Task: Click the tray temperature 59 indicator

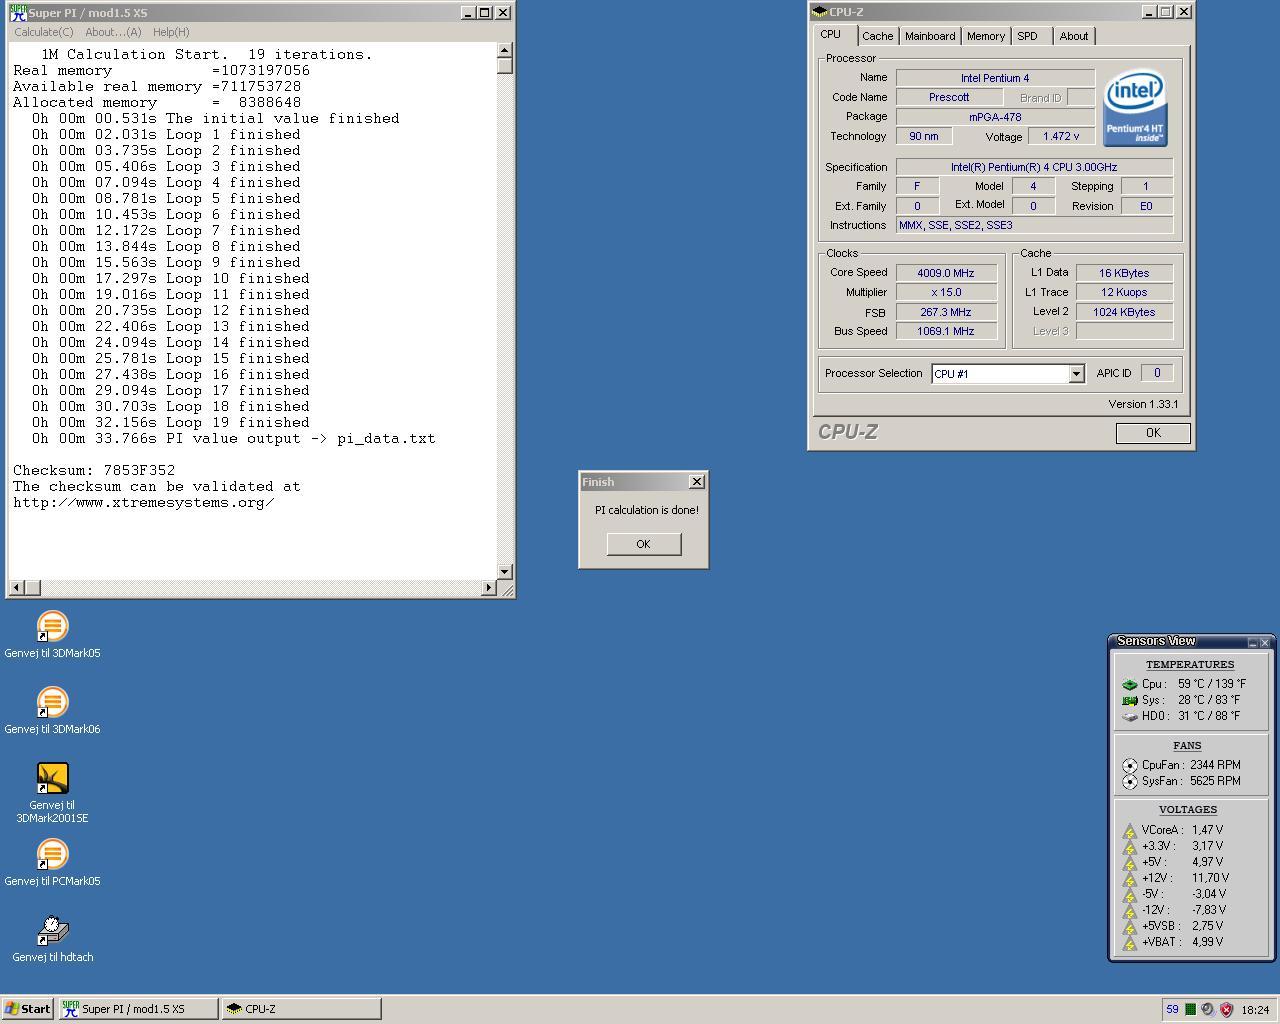Action: point(1172,1009)
